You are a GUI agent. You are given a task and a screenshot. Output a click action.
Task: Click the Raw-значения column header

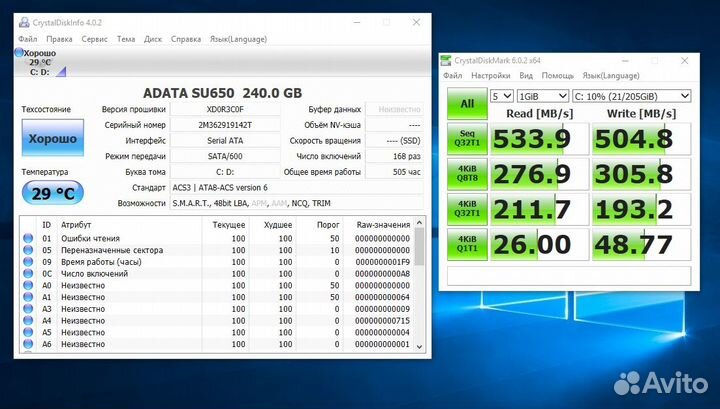tap(383, 224)
